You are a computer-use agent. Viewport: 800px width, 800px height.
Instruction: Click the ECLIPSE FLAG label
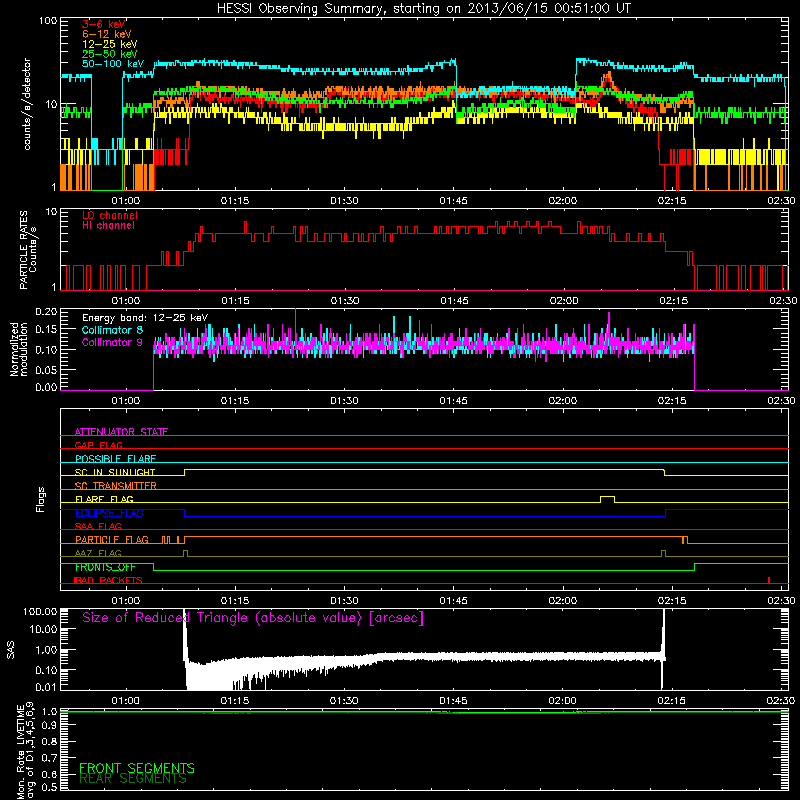click(x=109, y=513)
